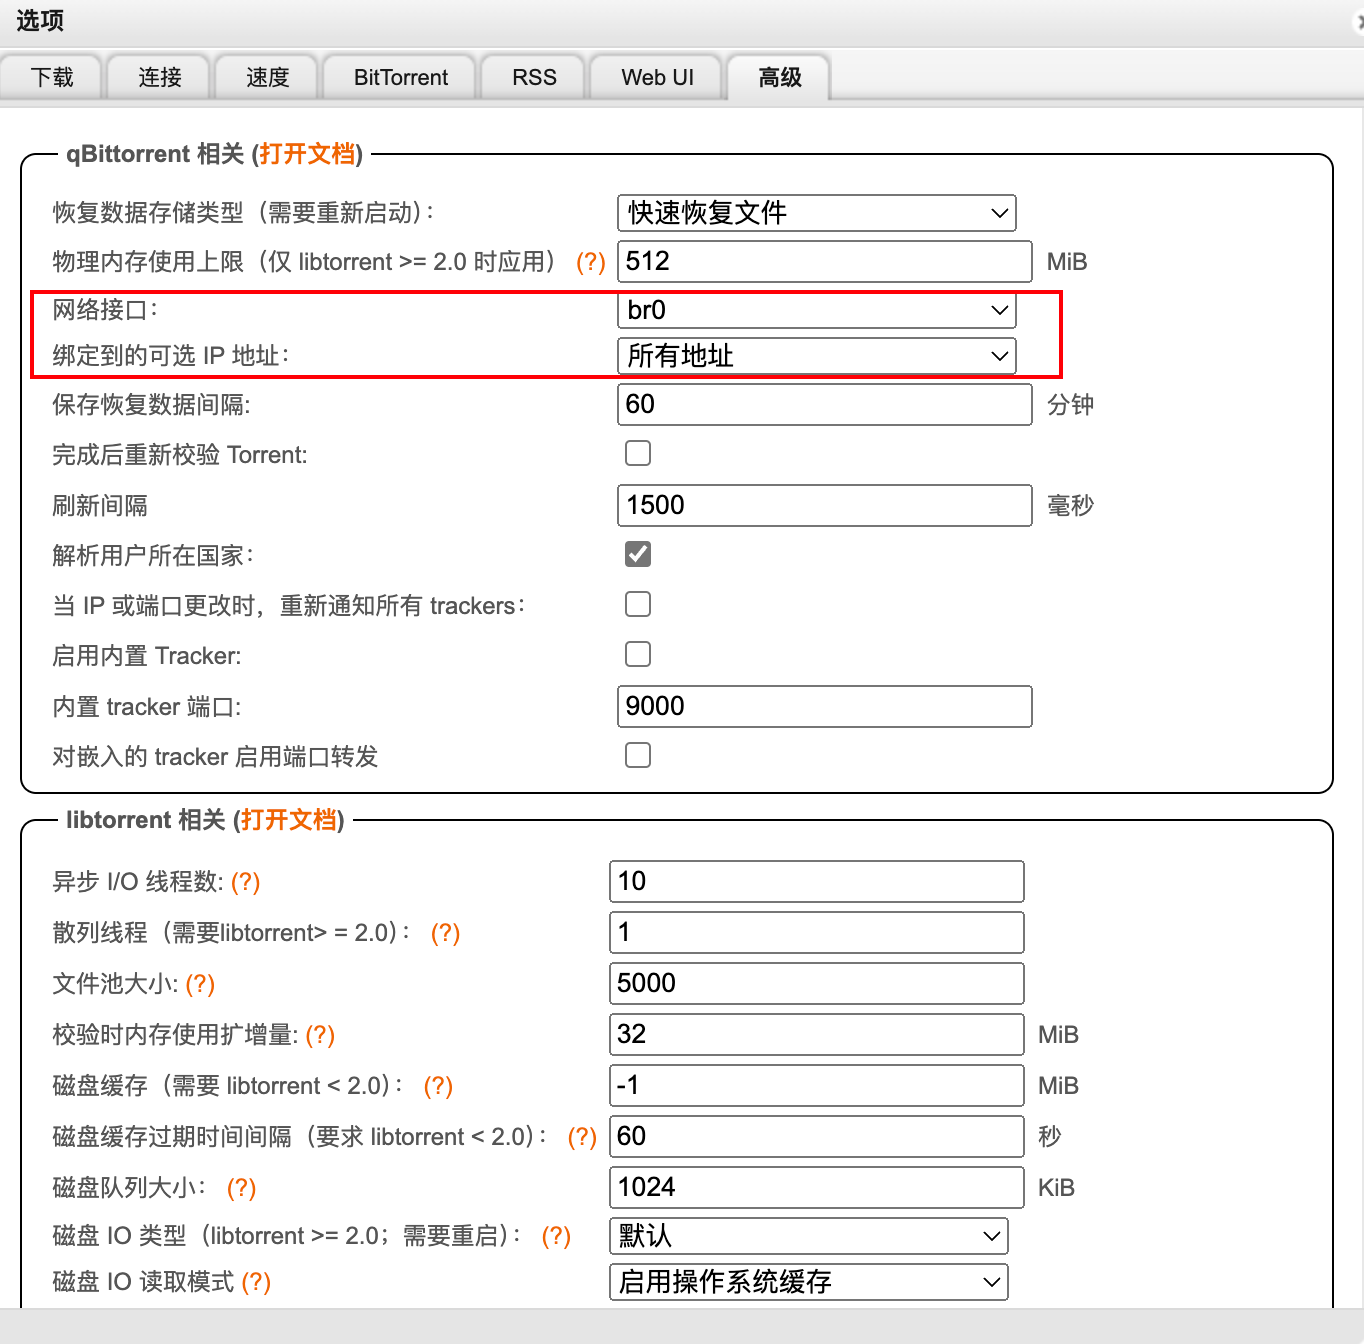Switch to the Web UI tab
The height and width of the screenshot is (1344, 1364).
pos(657,78)
